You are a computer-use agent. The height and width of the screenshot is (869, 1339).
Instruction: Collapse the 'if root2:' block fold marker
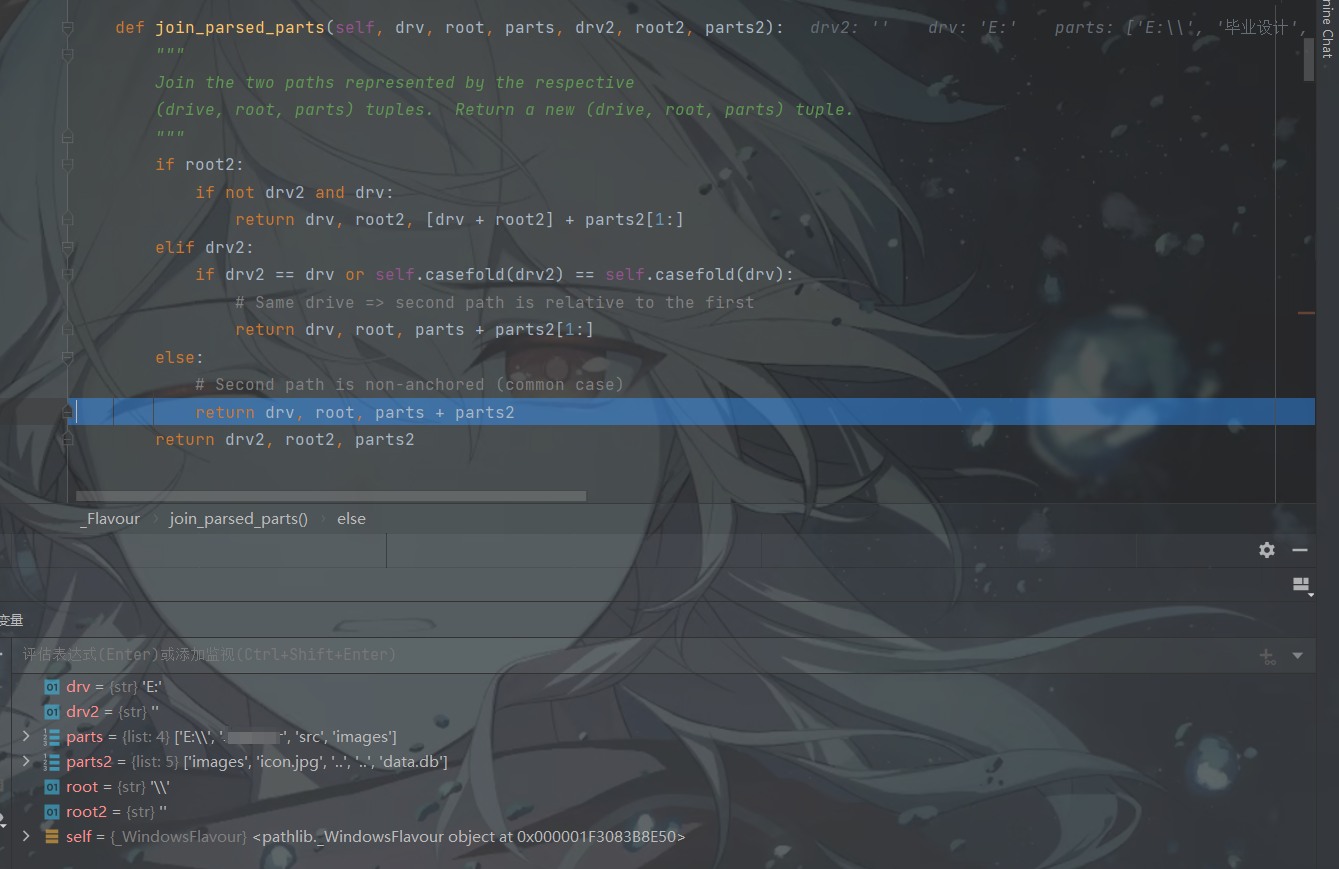click(68, 165)
